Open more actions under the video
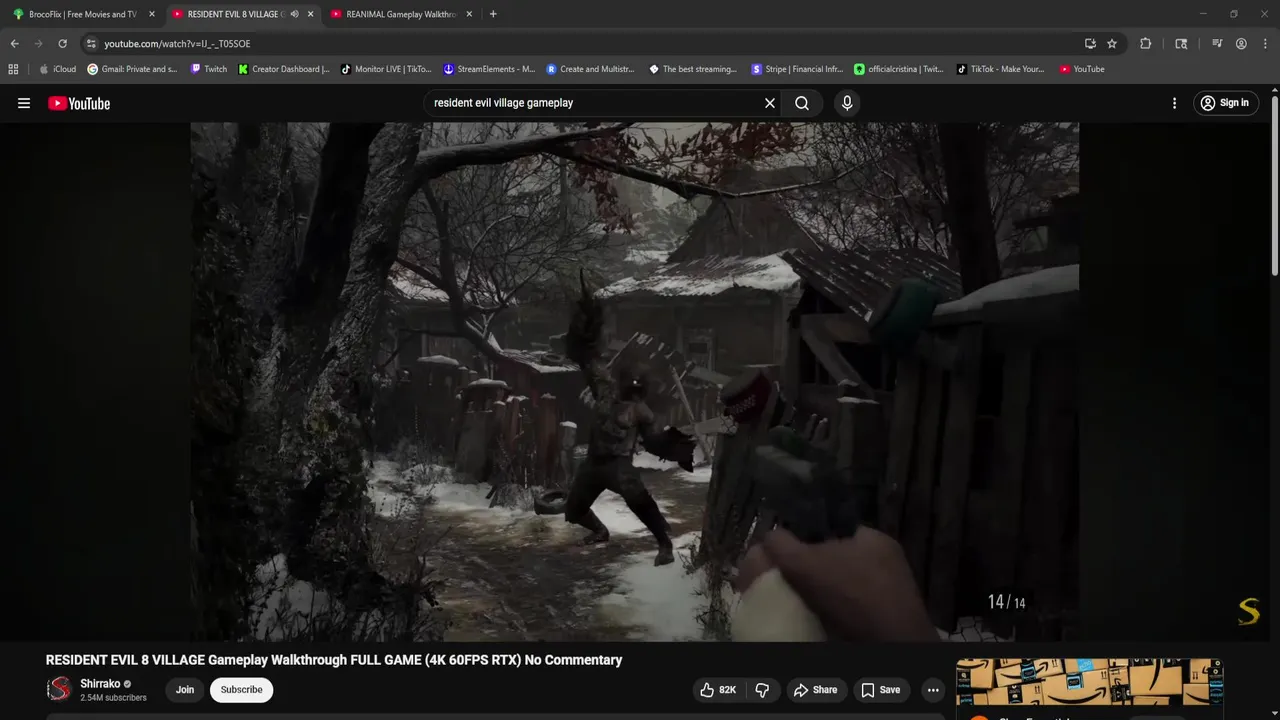 tap(933, 690)
